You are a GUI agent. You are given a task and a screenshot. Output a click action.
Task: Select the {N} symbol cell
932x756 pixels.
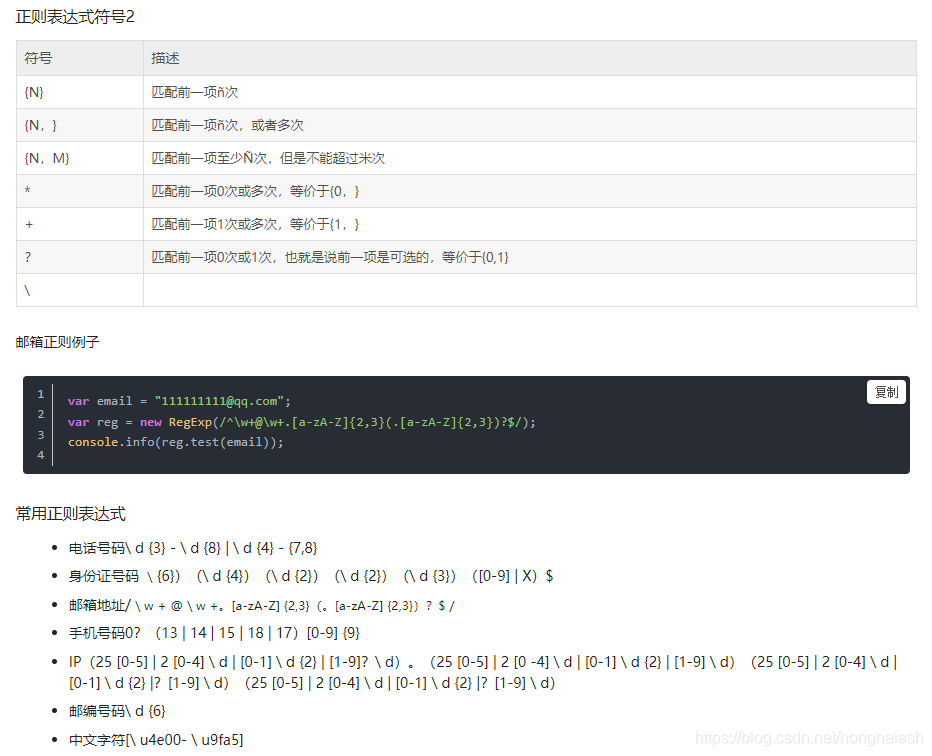click(x=80, y=92)
